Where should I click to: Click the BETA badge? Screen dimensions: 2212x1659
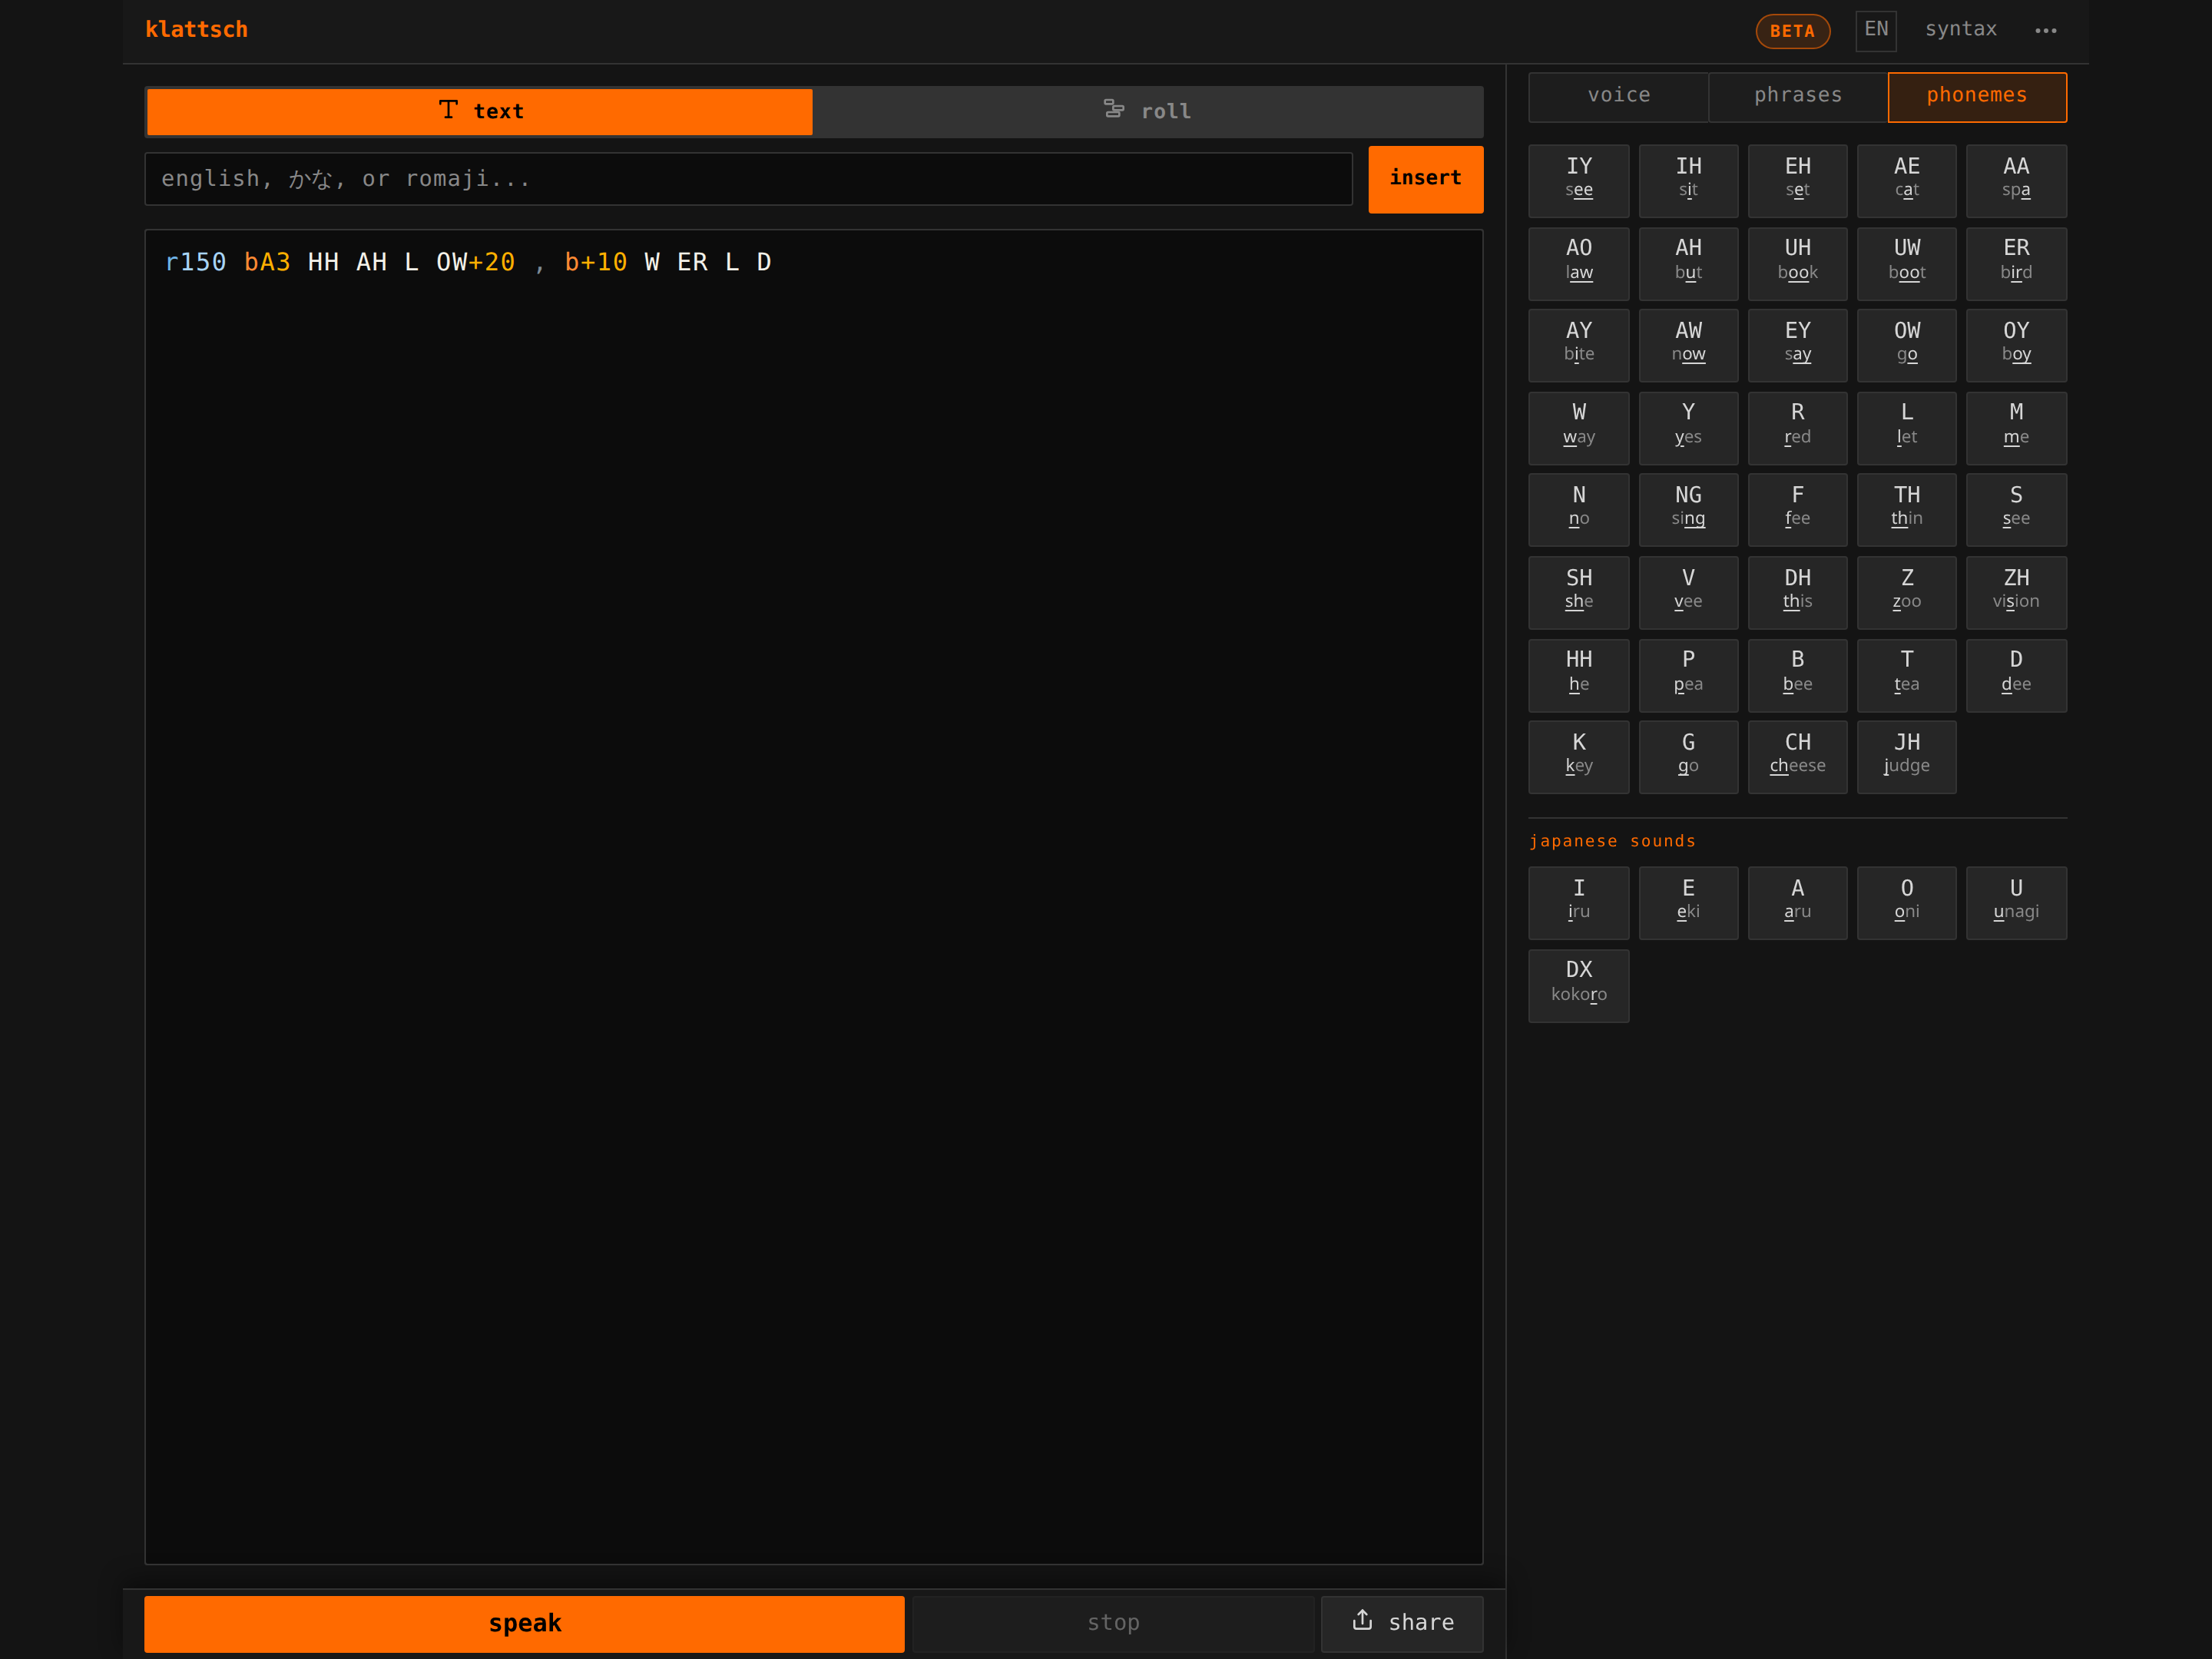click(x=1792, y=31)
